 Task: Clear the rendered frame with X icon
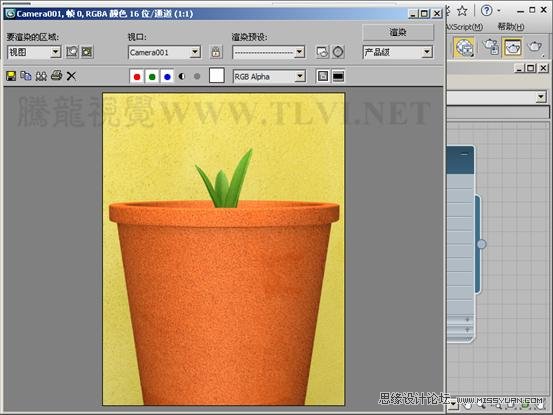coord(71,76)
